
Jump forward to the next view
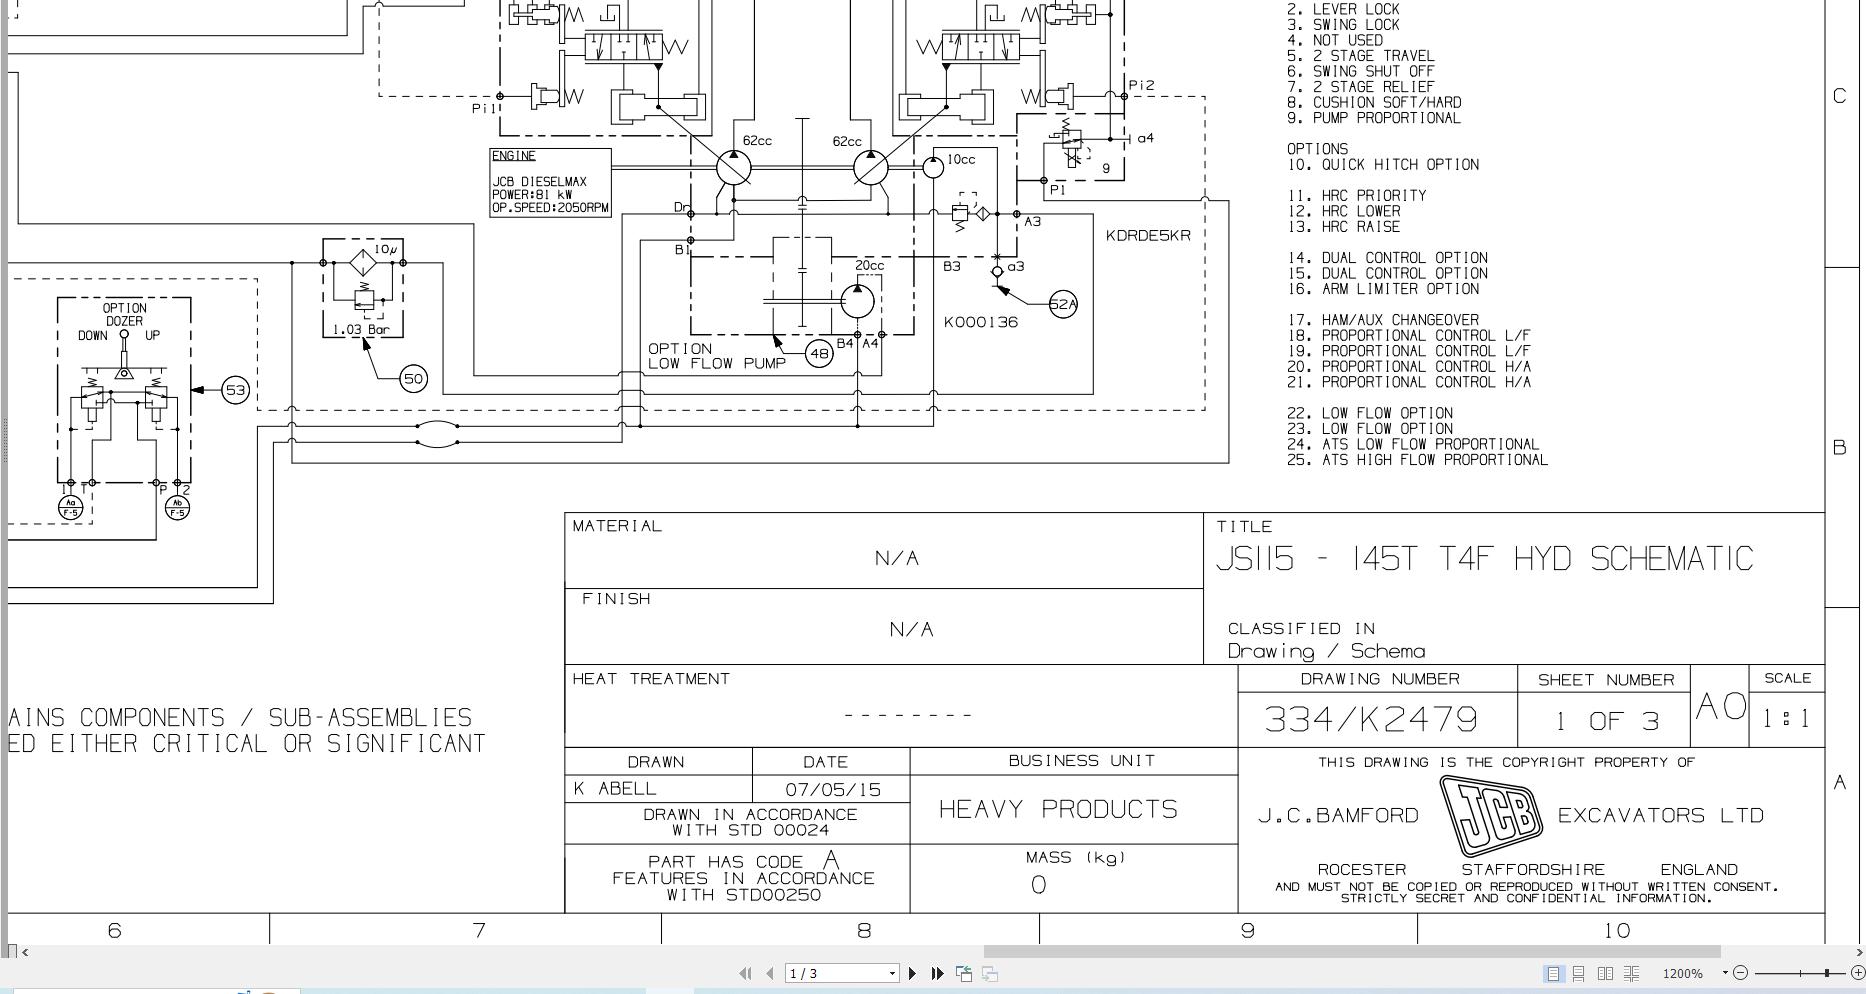(990, 972)
